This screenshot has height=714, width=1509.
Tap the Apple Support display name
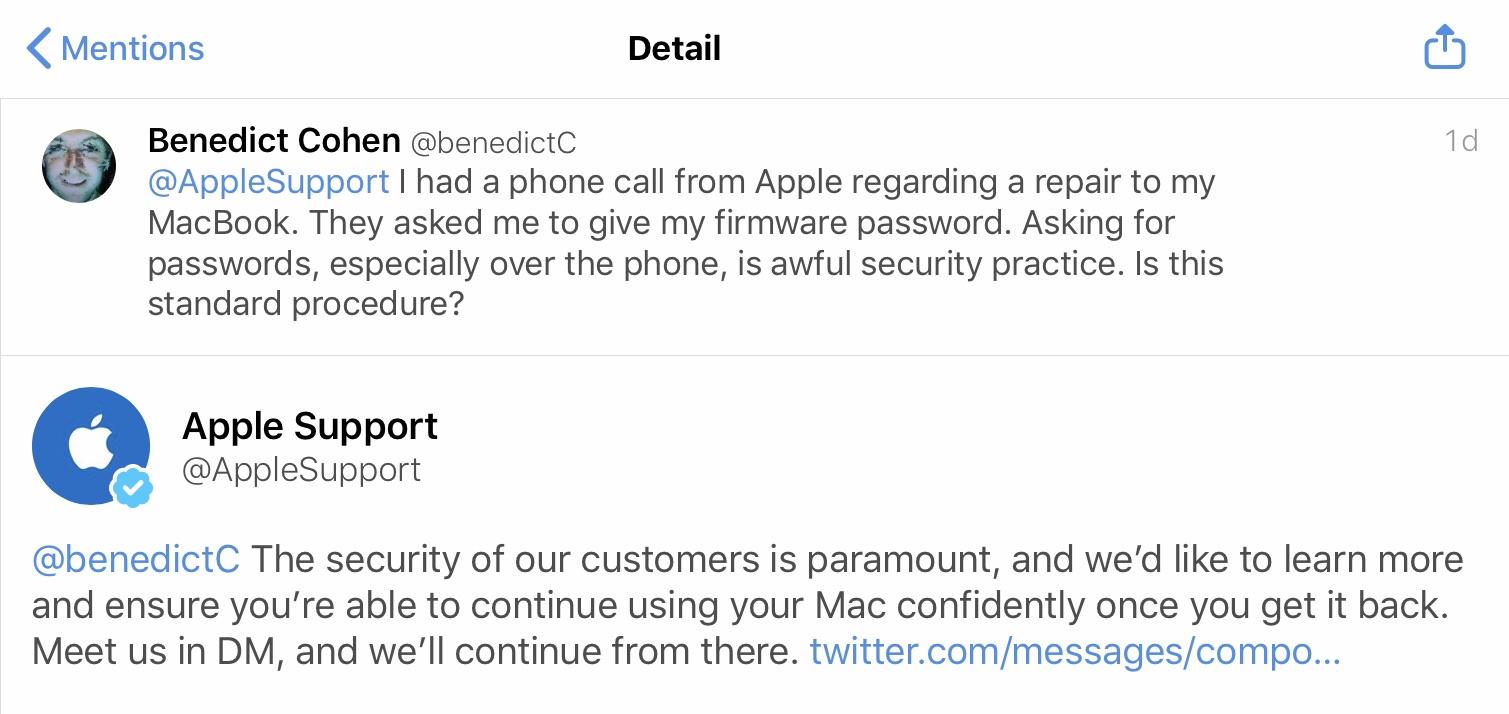[x=309, y=426]
